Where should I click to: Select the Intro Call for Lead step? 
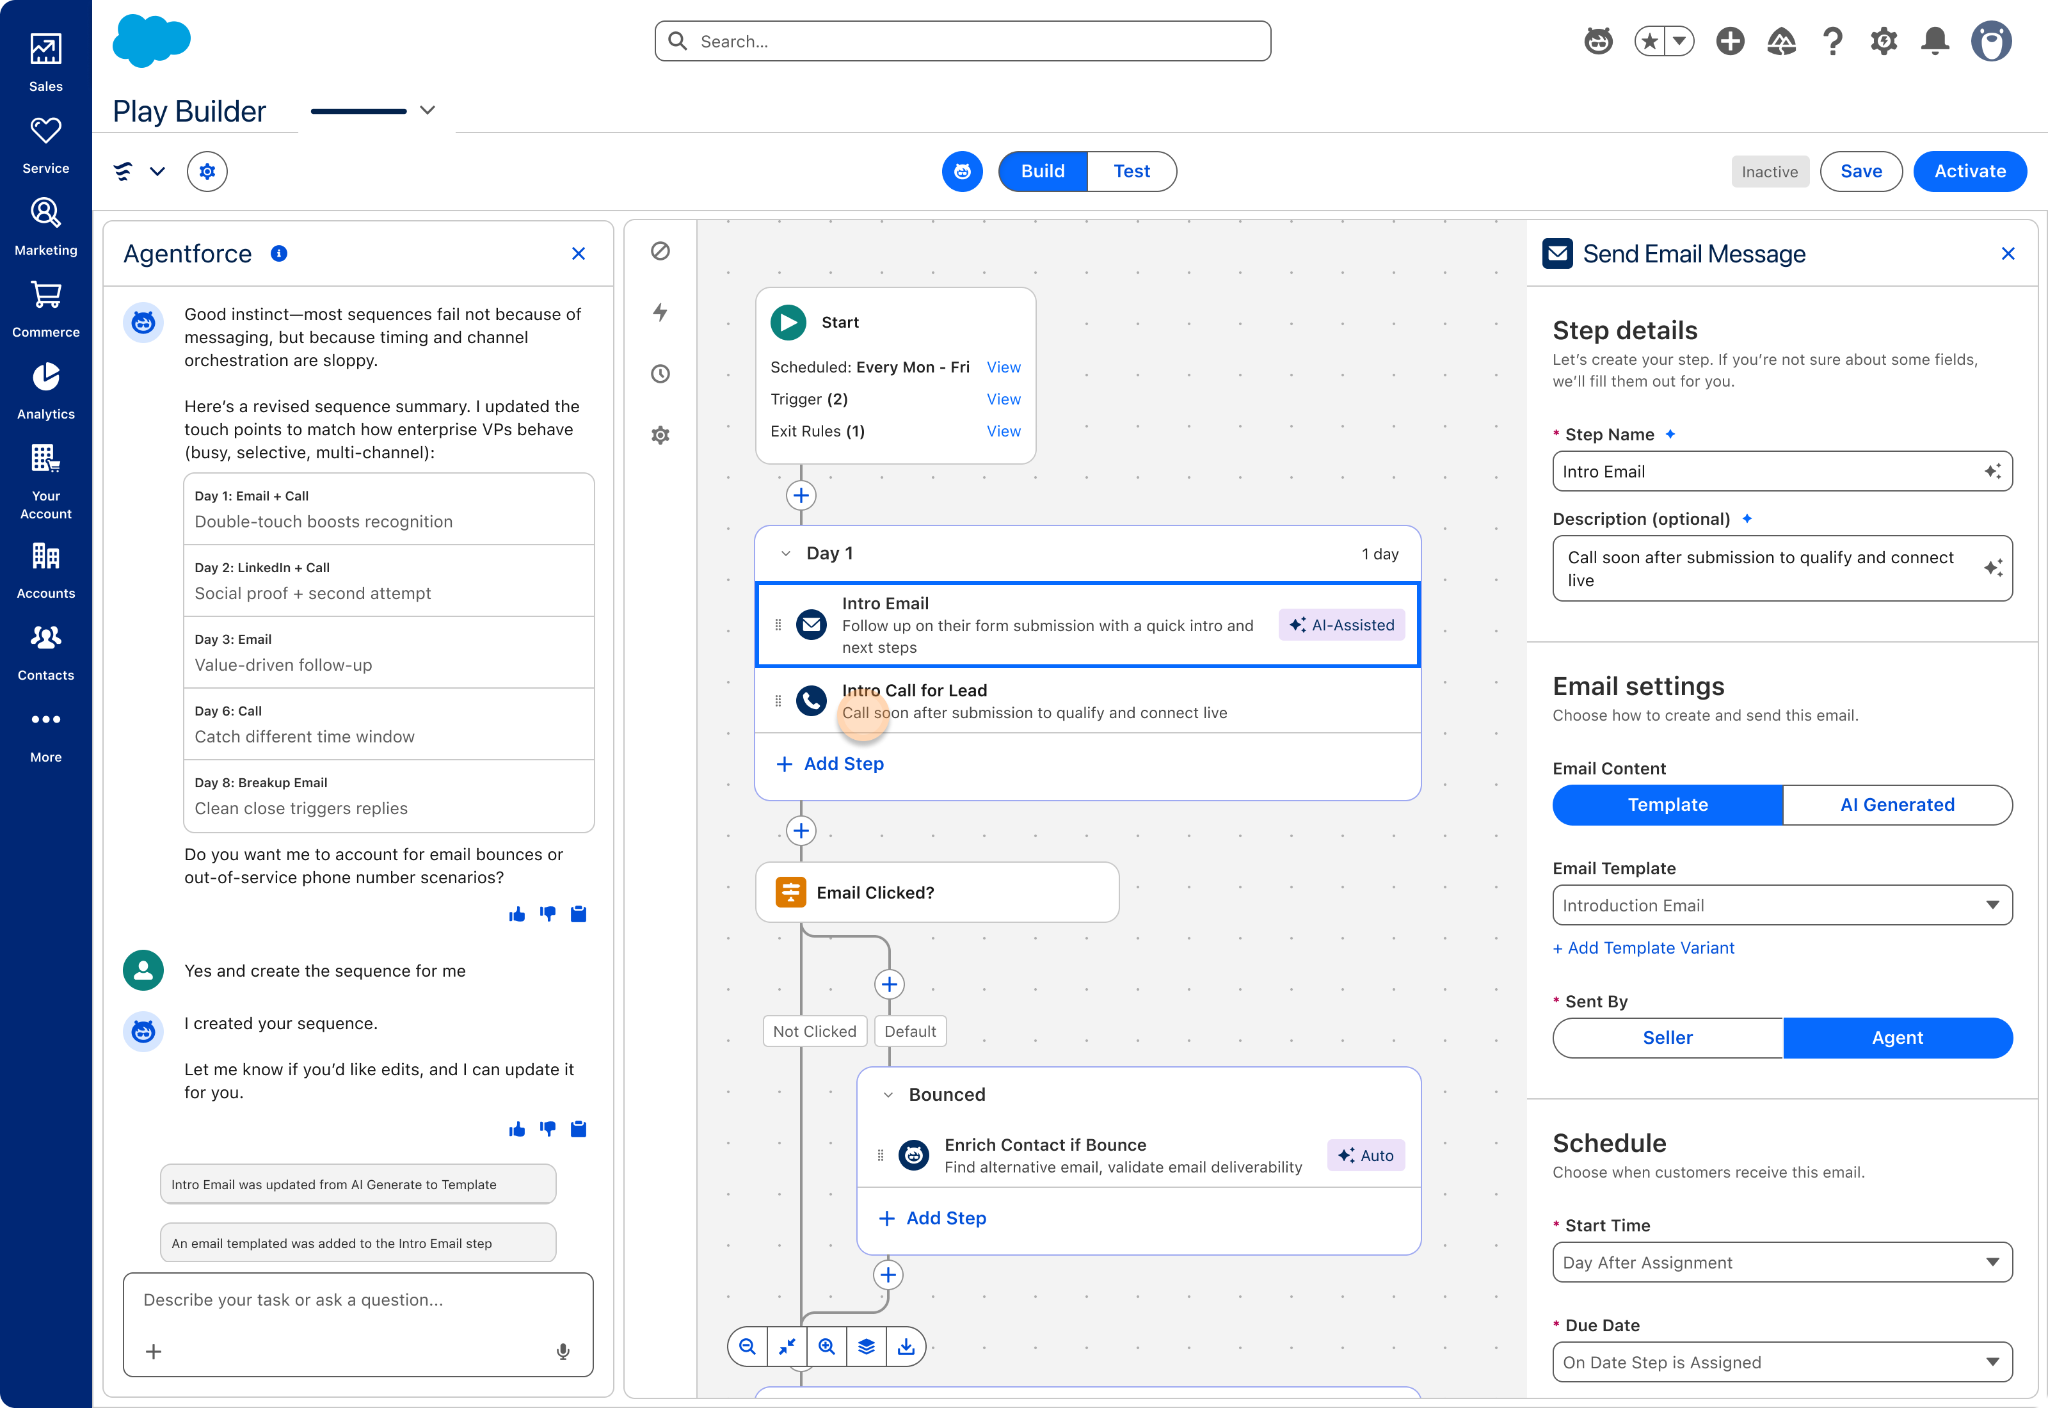pyautogui.click(x=1088, y=701)
